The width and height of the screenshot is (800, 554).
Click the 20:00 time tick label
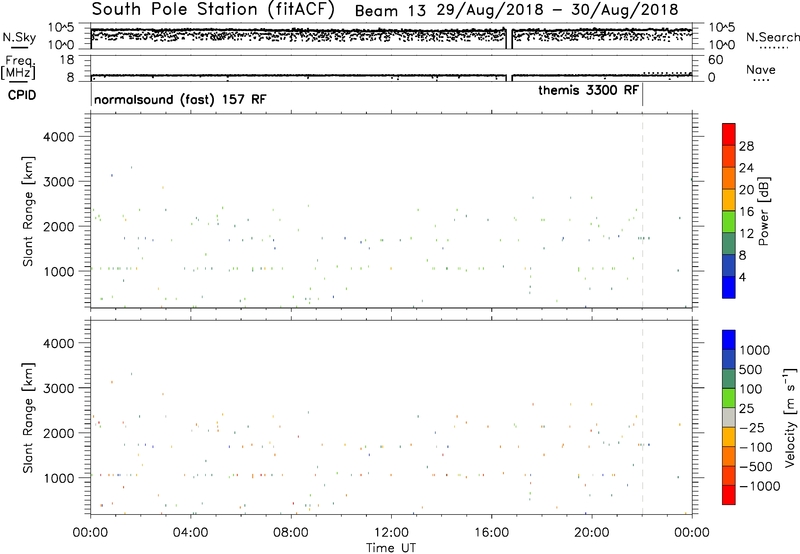tap(591, 533)
